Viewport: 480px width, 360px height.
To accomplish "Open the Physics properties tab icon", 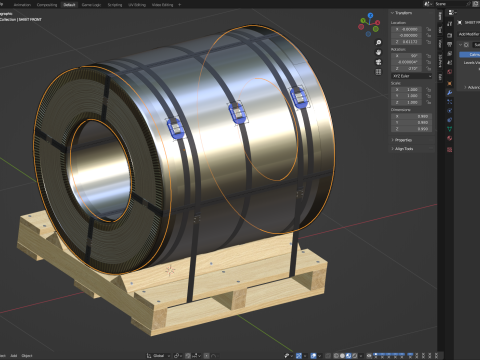I will coord(449,111).
